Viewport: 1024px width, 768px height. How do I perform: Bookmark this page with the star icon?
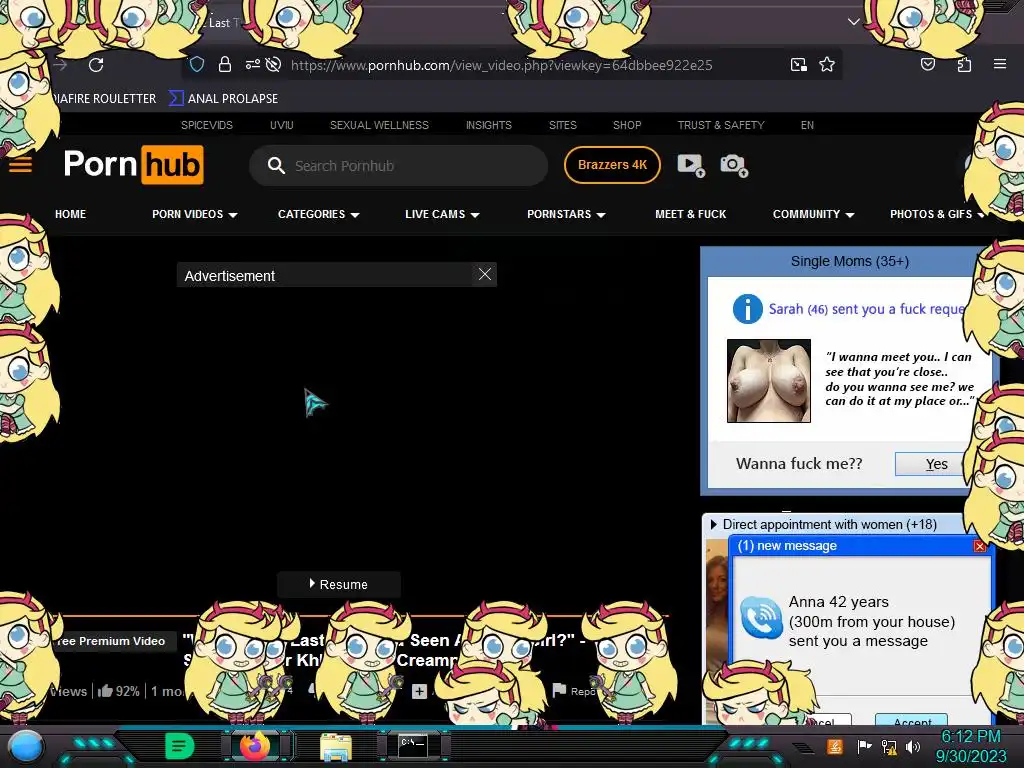[827, 64]
